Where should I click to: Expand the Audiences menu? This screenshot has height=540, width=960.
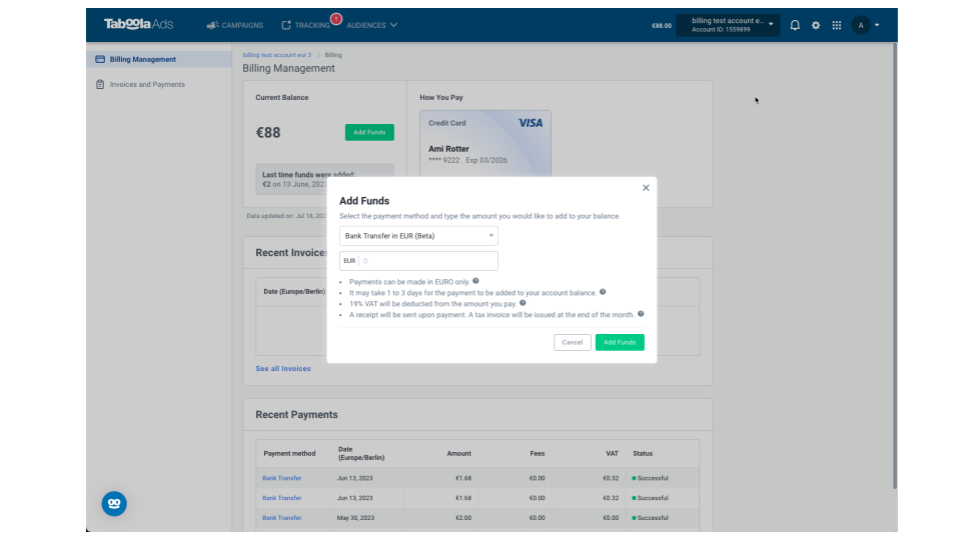click(372, 25)
